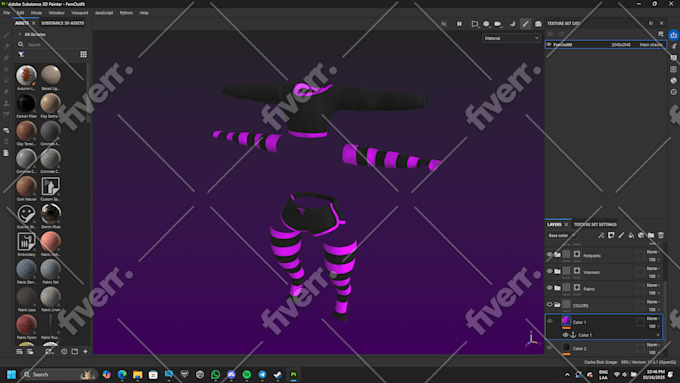The width and height of the screenshot is (680, 383).
Task: Select the Color 1 purple layer thumbnail
Action: click(566, 321)
